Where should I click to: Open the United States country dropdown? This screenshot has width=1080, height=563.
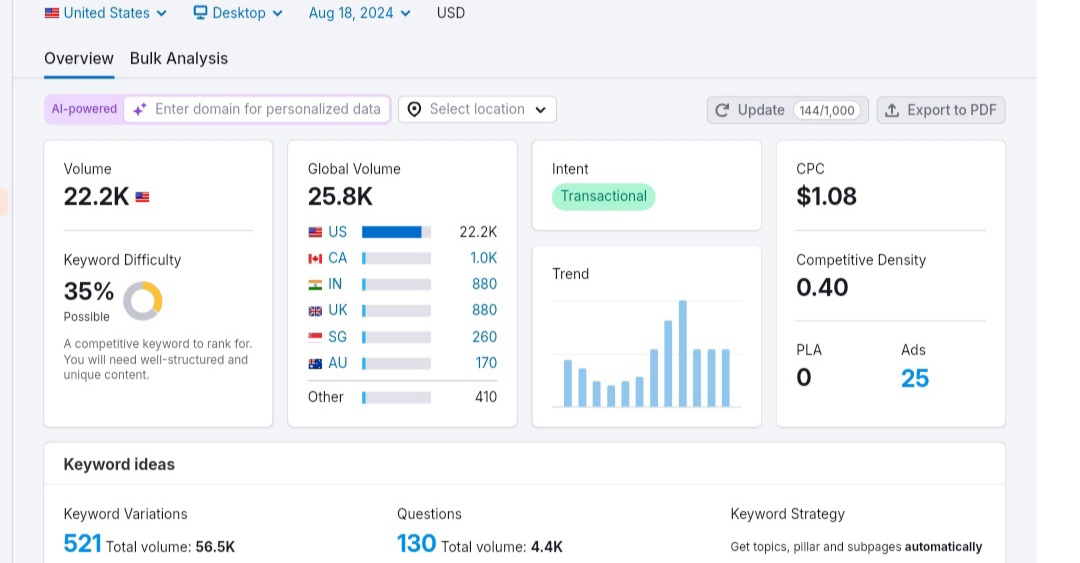coord(105,12)
